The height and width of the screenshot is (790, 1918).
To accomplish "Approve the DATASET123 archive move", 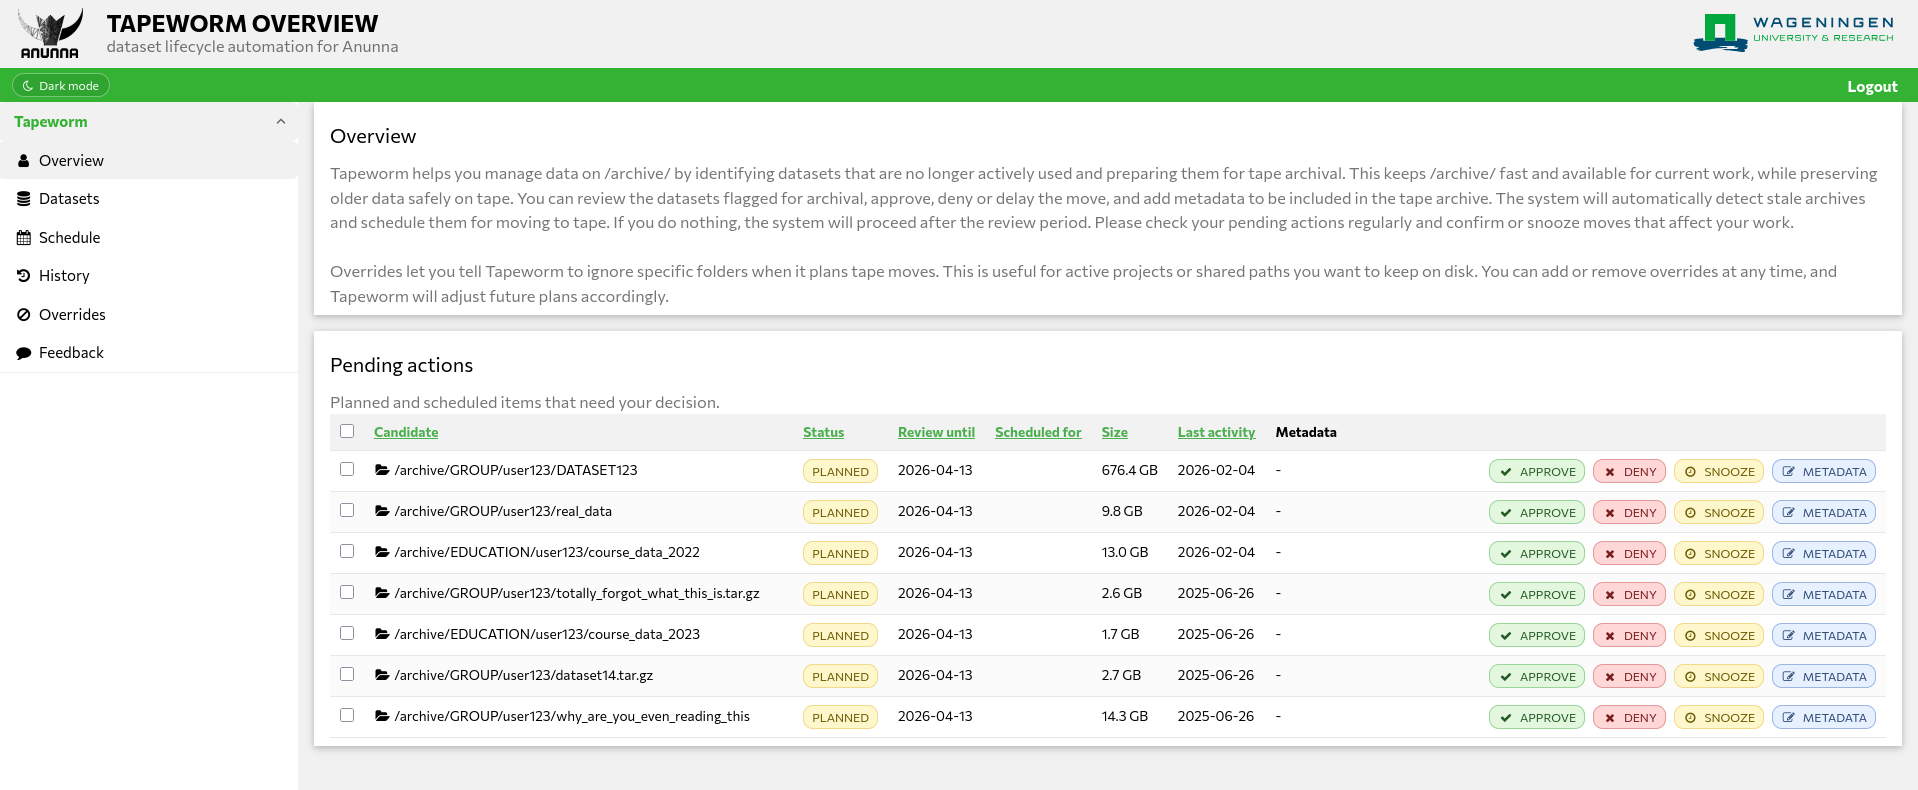I will (x=1536, y=472).
